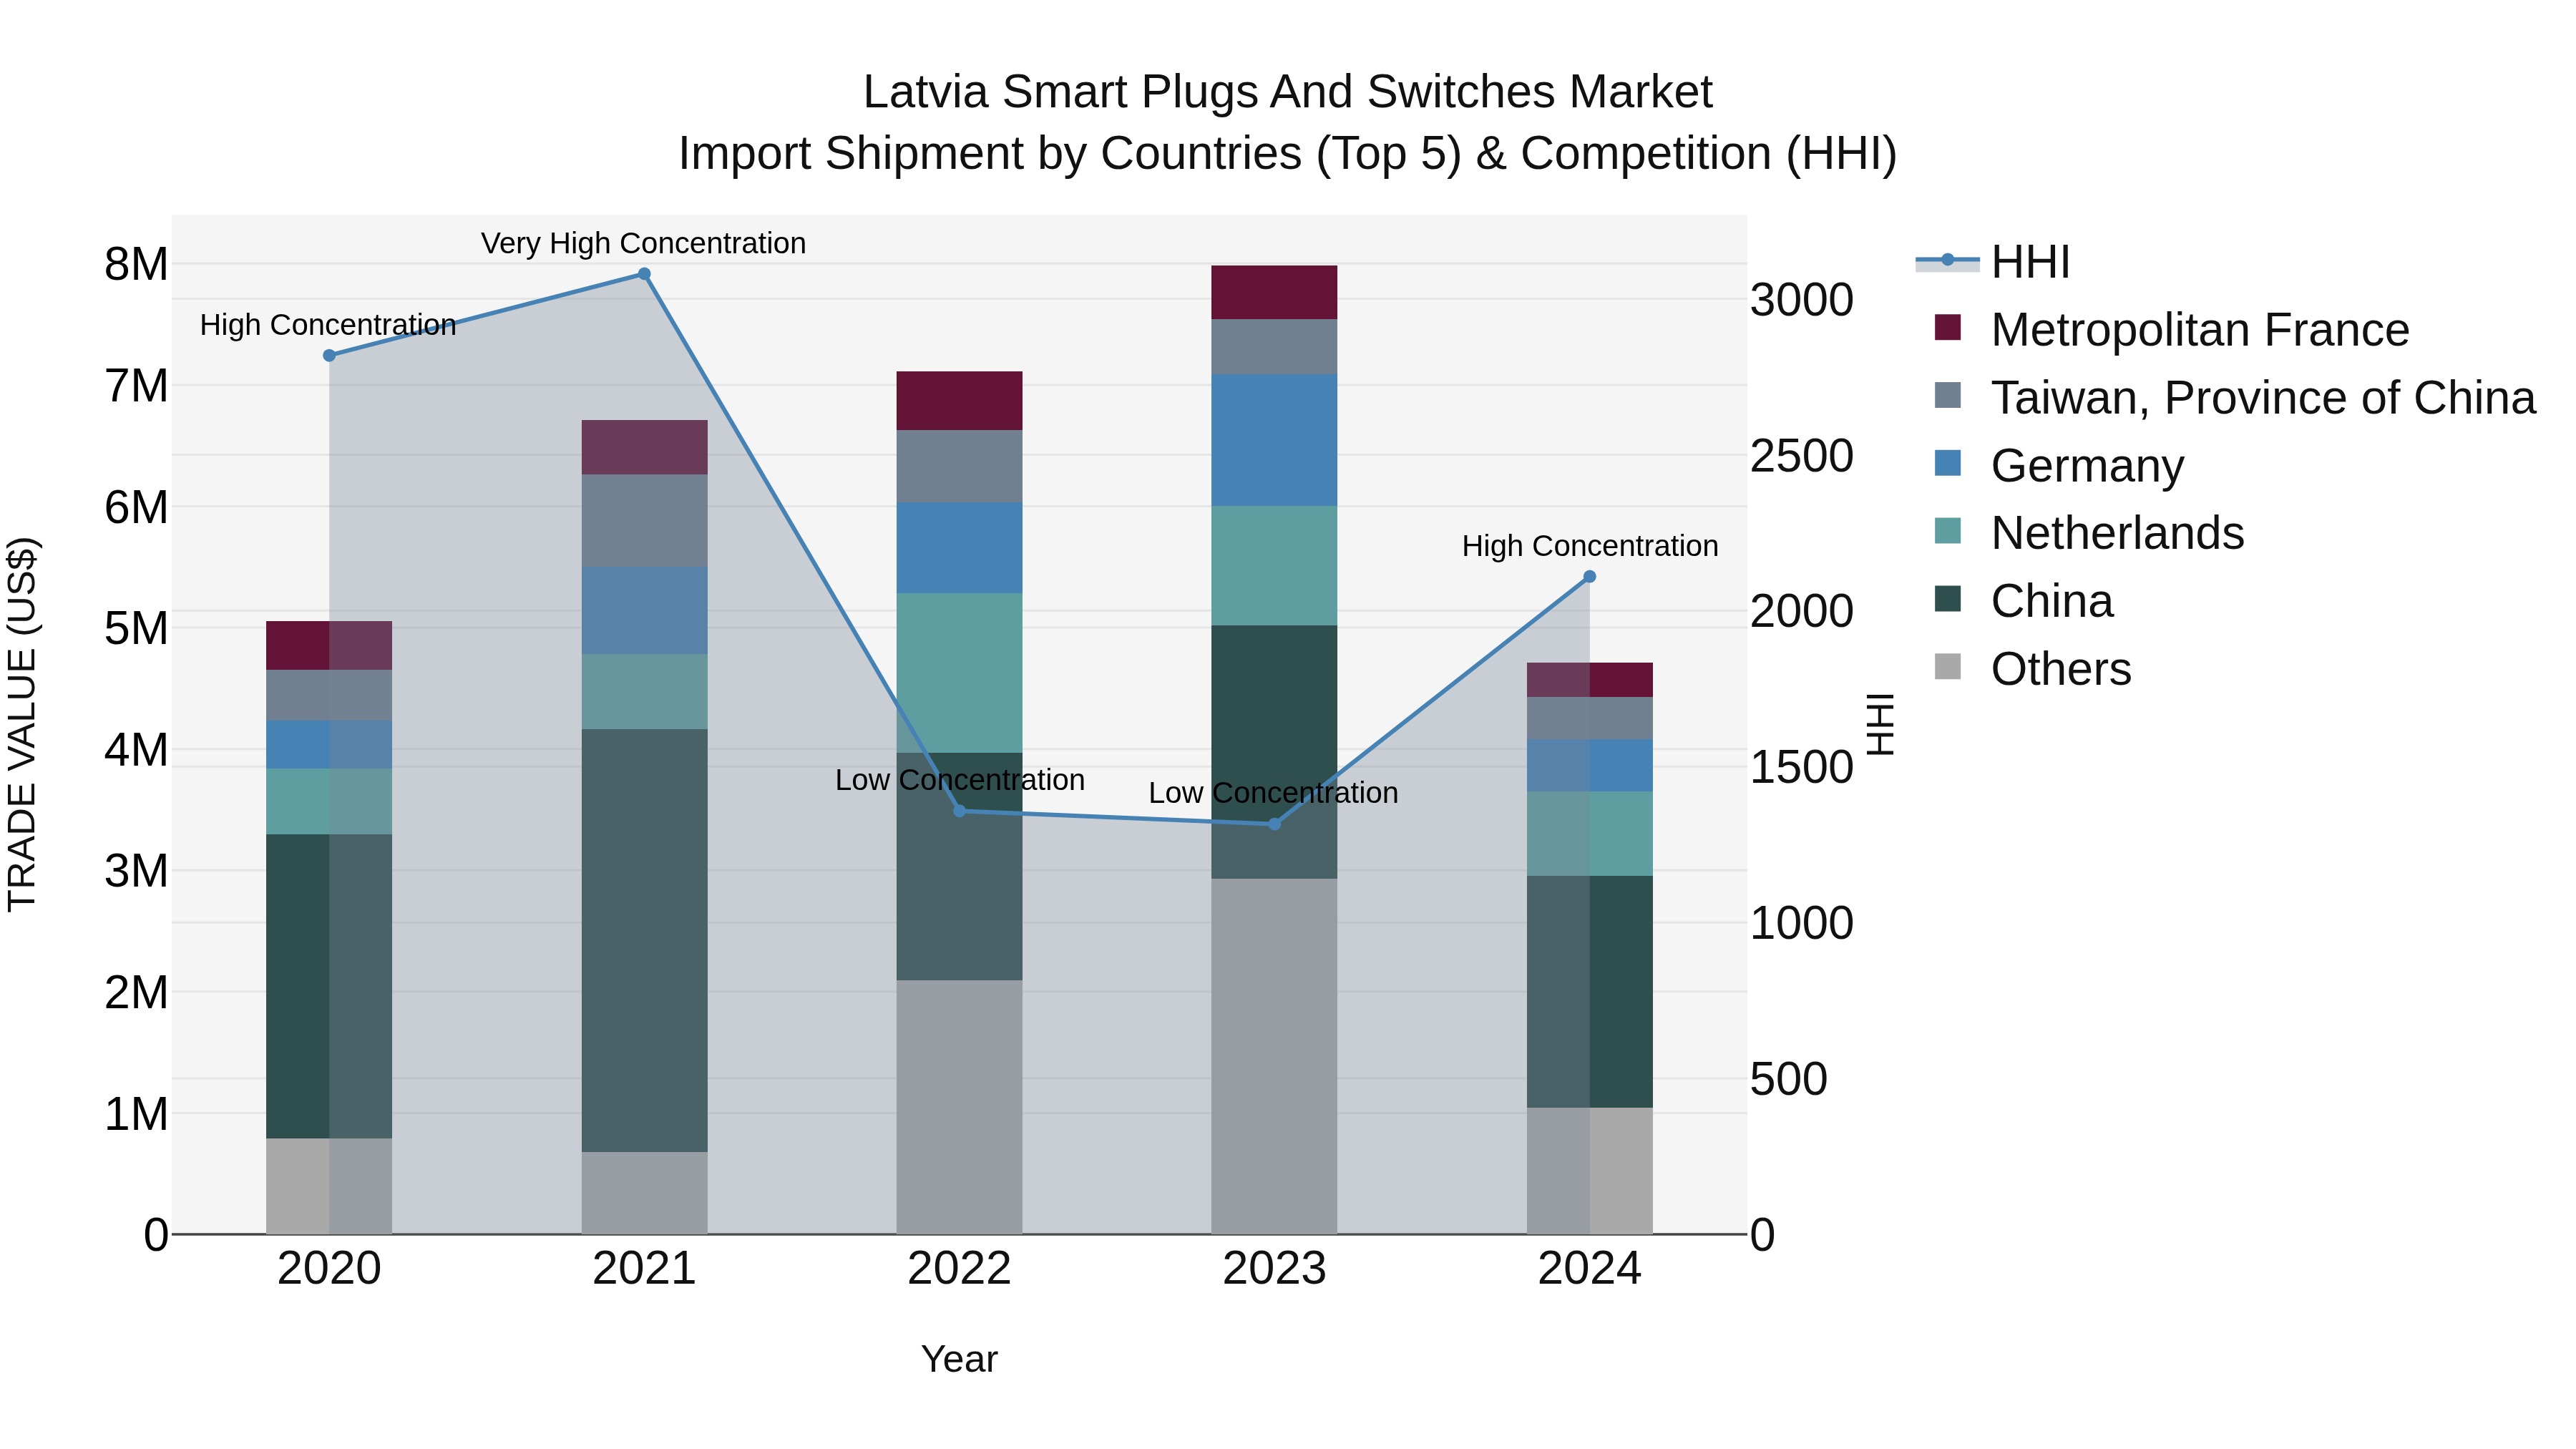Toggle China legend entry
This screenshot has width=2576, height=1449.
(x=2024, y=601)
